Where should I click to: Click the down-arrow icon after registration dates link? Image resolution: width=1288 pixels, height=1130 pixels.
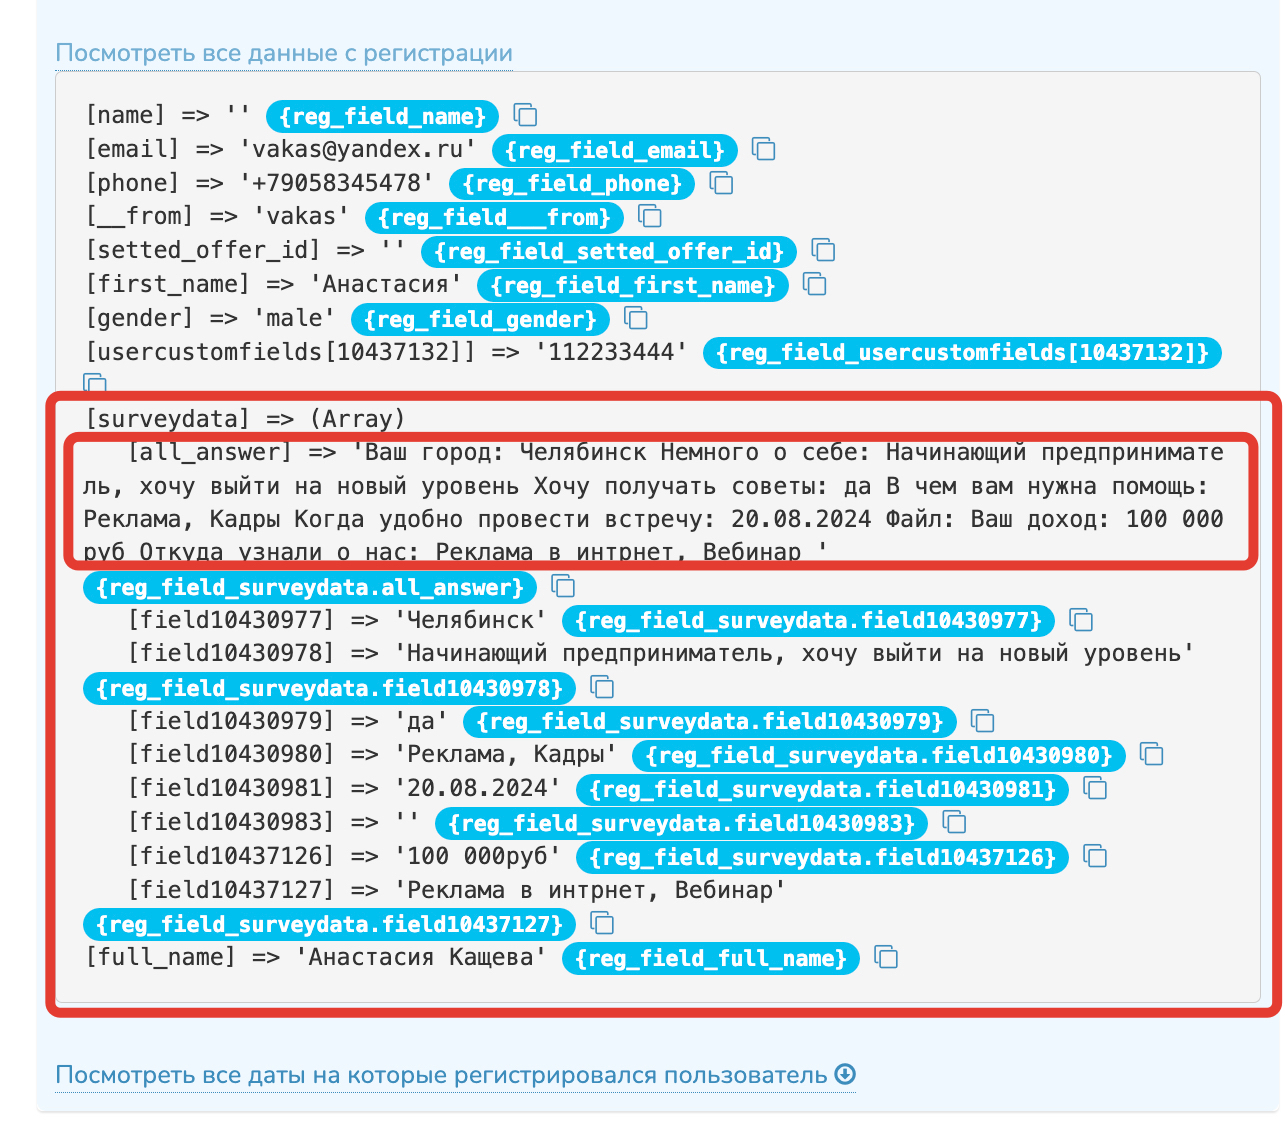(845, 1075)
